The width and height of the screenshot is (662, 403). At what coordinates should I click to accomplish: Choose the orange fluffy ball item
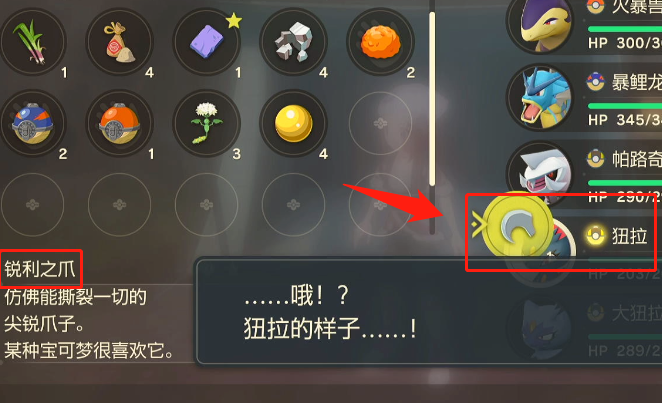pos(380,42)
